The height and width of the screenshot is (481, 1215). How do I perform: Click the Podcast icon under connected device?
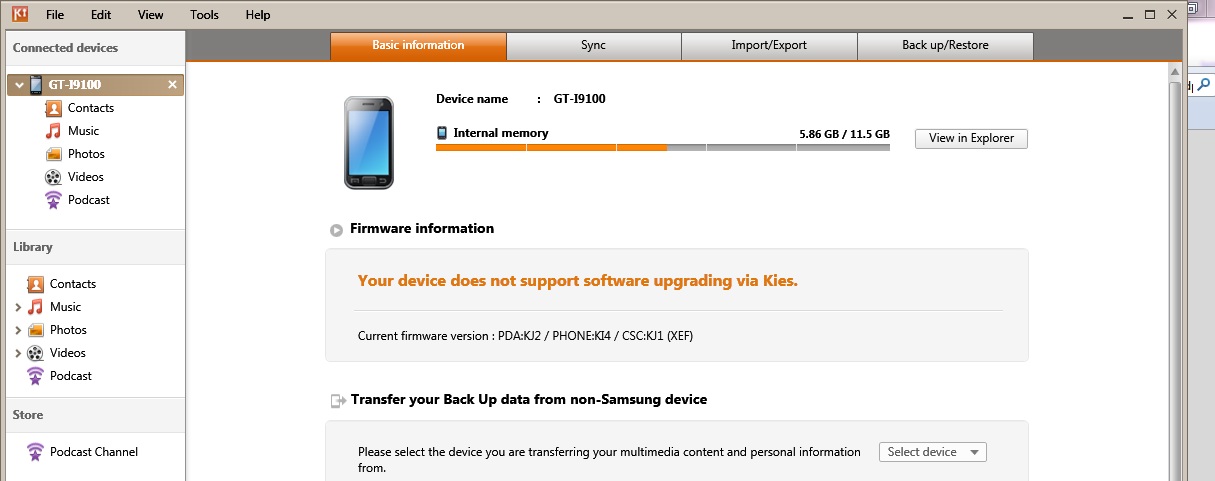[54, 200]
